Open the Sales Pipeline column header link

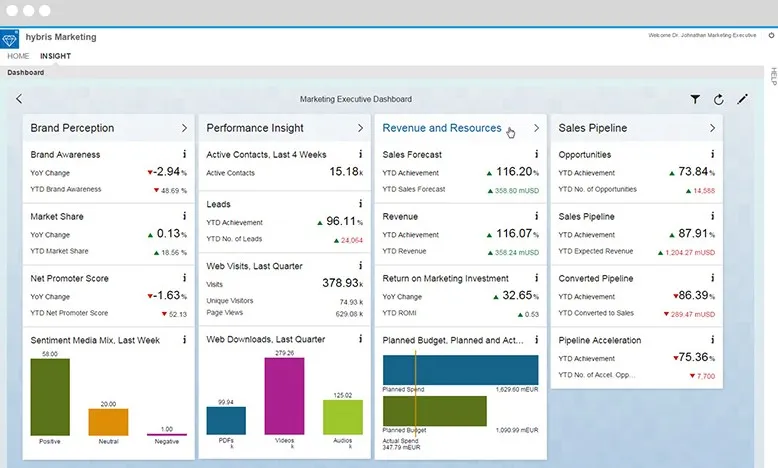point(592,128)
